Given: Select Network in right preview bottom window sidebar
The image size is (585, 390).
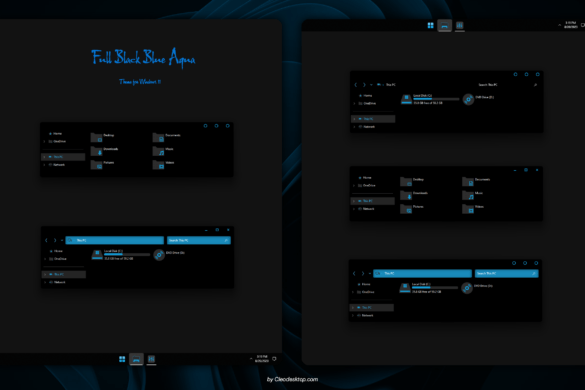Looking at the screenshot, I should (x=365, y=315).
